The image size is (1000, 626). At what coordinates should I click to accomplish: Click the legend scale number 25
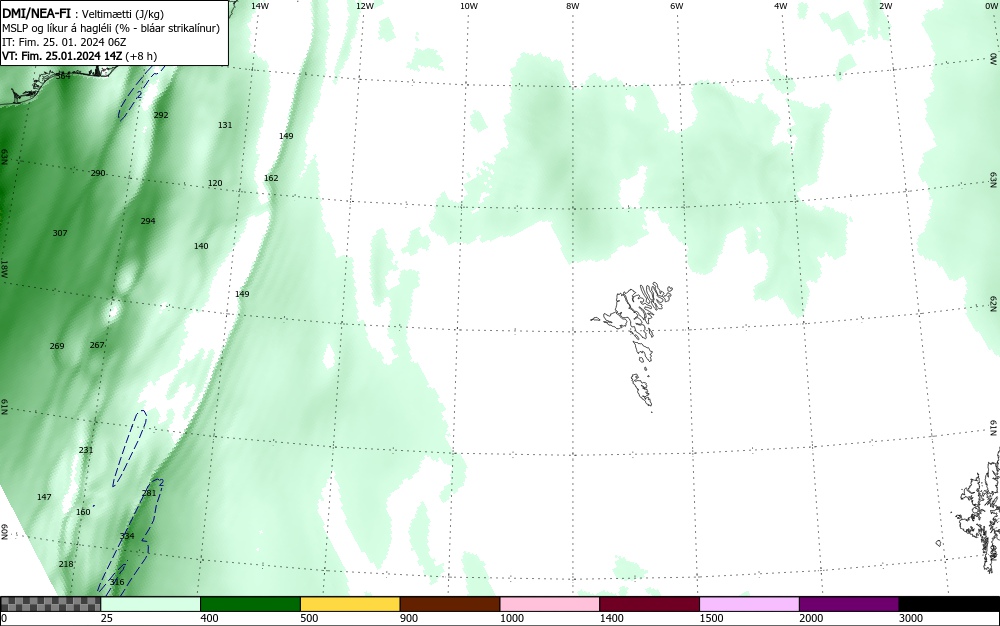[107, 618]
